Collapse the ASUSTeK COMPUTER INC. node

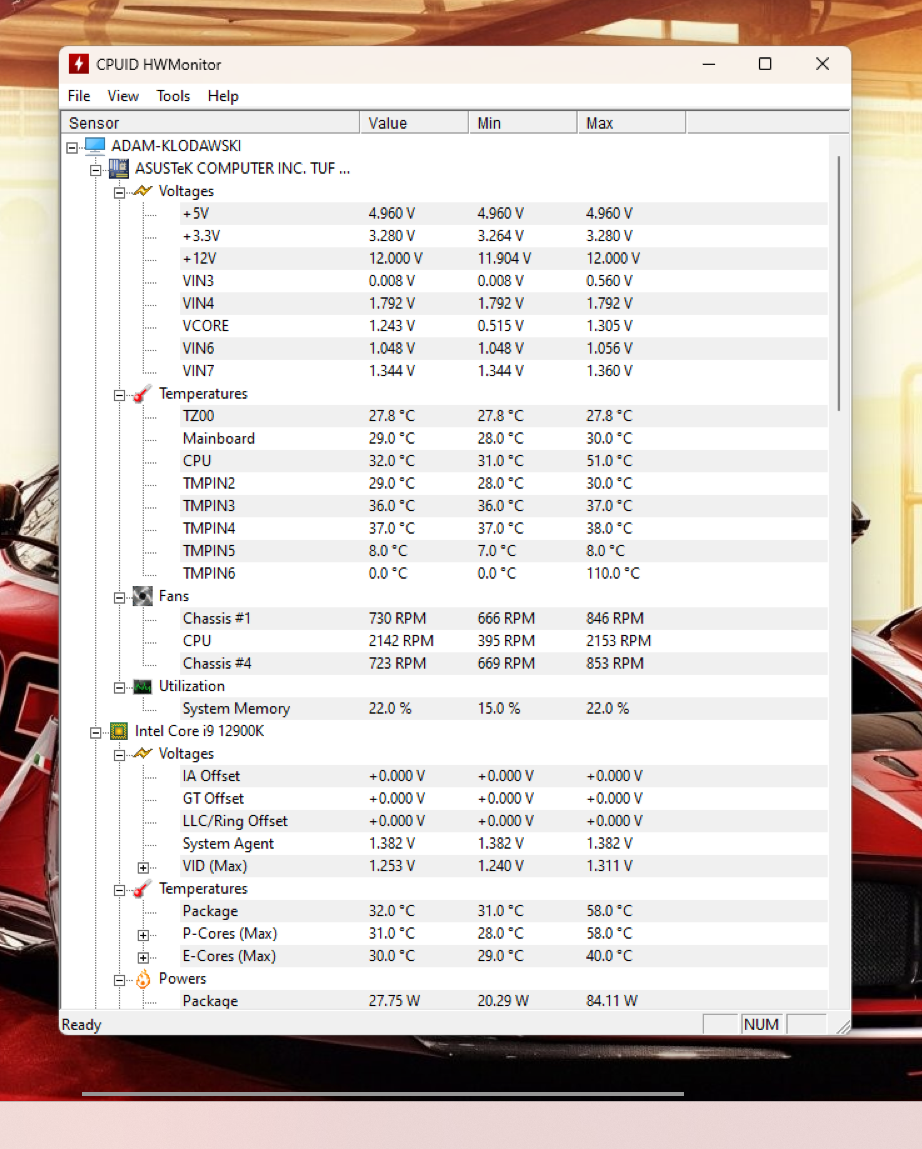click(x=95, y=170)
